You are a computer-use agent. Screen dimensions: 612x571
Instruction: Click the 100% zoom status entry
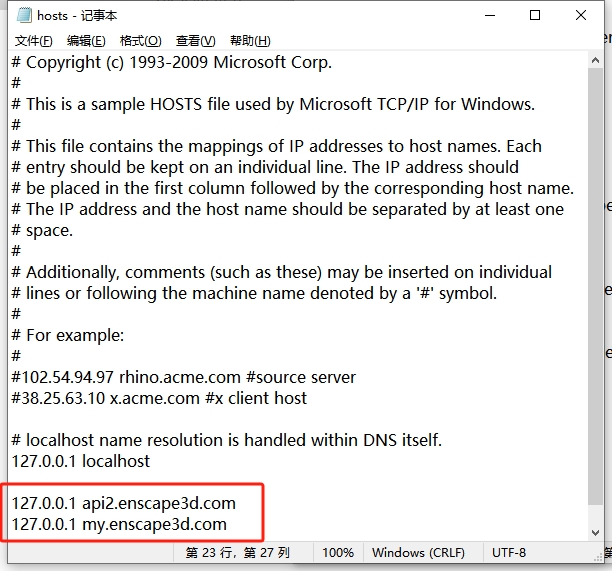coord(338,553)
